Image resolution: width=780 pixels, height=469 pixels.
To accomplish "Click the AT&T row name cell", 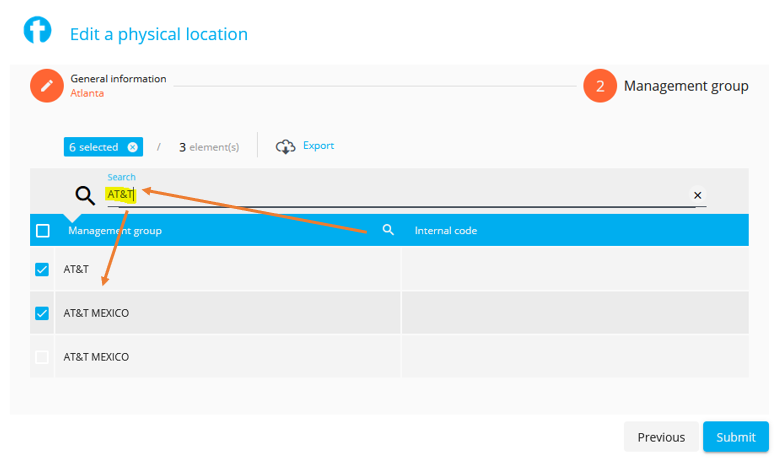I will pos(227,269).
